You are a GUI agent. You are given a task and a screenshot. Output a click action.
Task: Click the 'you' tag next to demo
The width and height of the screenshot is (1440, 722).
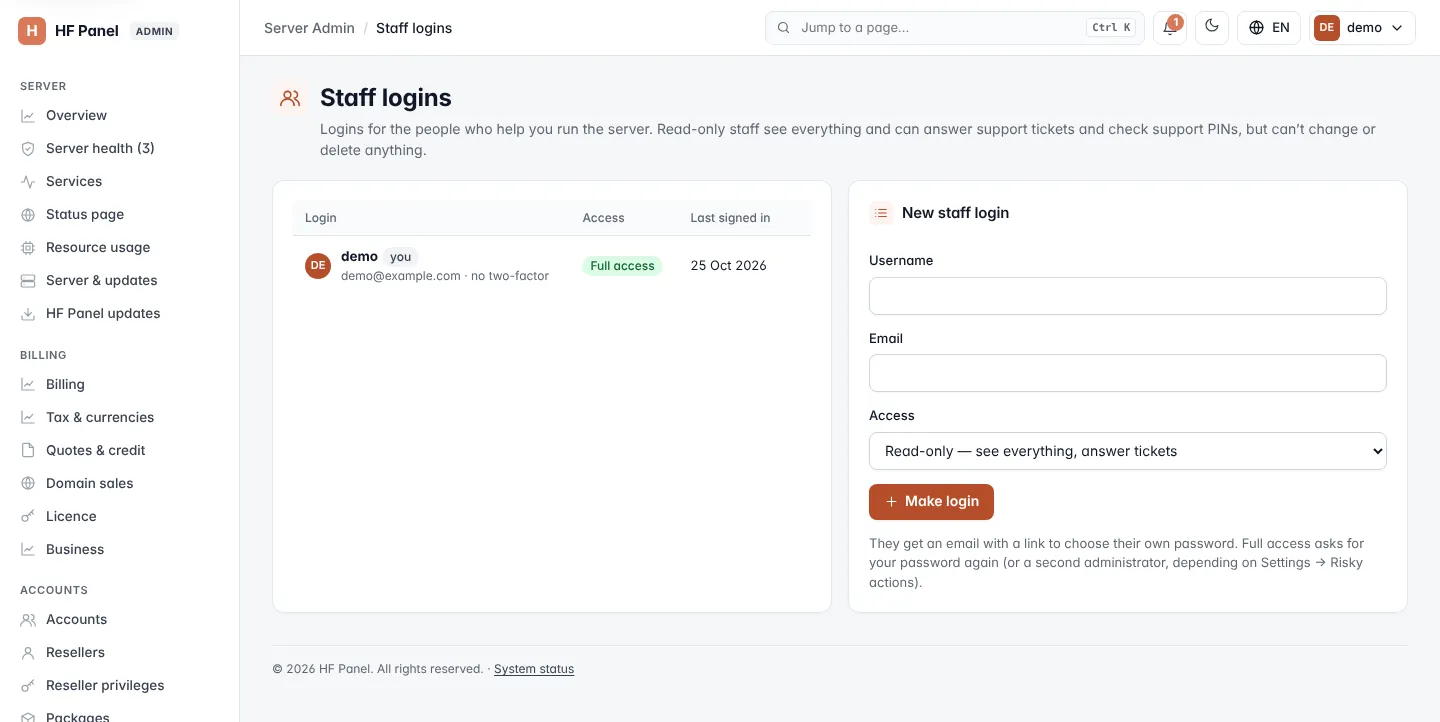[400, 257]
